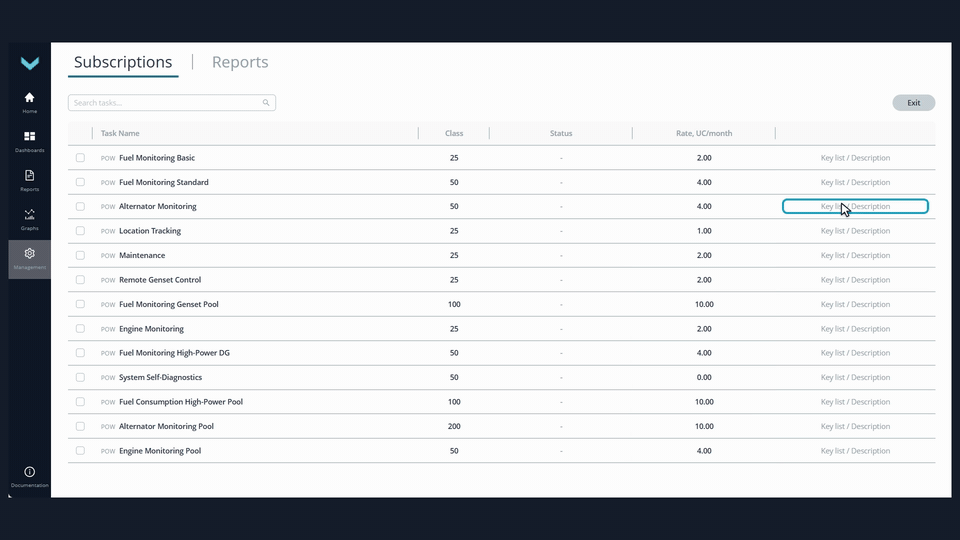Open Key list / Description for Fuel Consumption High-Power Pool
Image resolution: width=960 pixels, height=540 pixels.
(855, 402)
